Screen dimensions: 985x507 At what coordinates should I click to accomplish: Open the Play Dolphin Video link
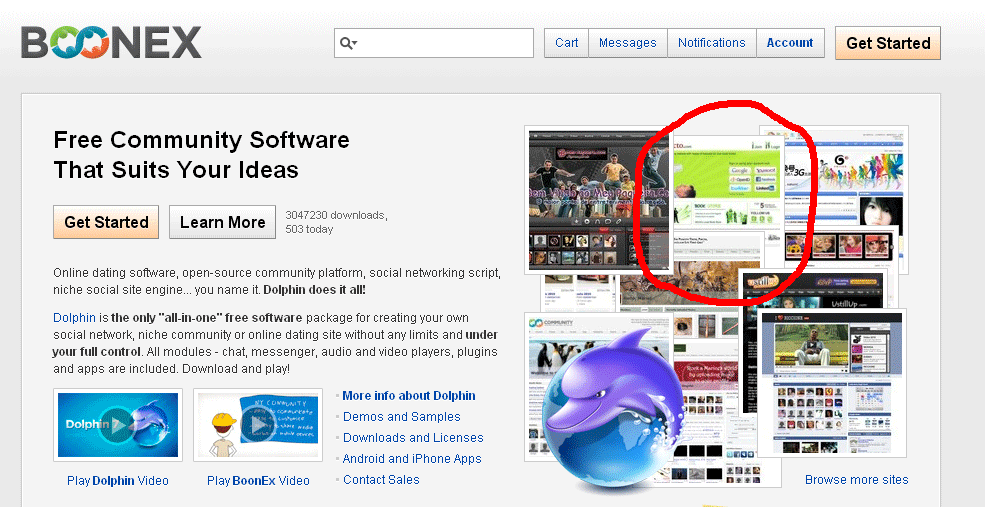click(118, 481)
